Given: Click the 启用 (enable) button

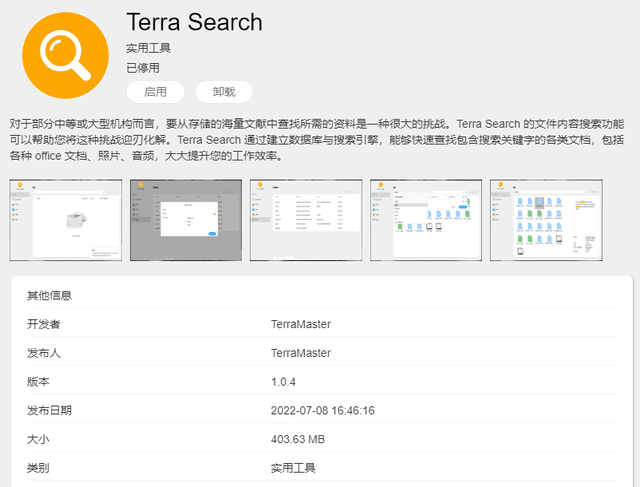Looking at the screenshot, I should click(155, 92).
